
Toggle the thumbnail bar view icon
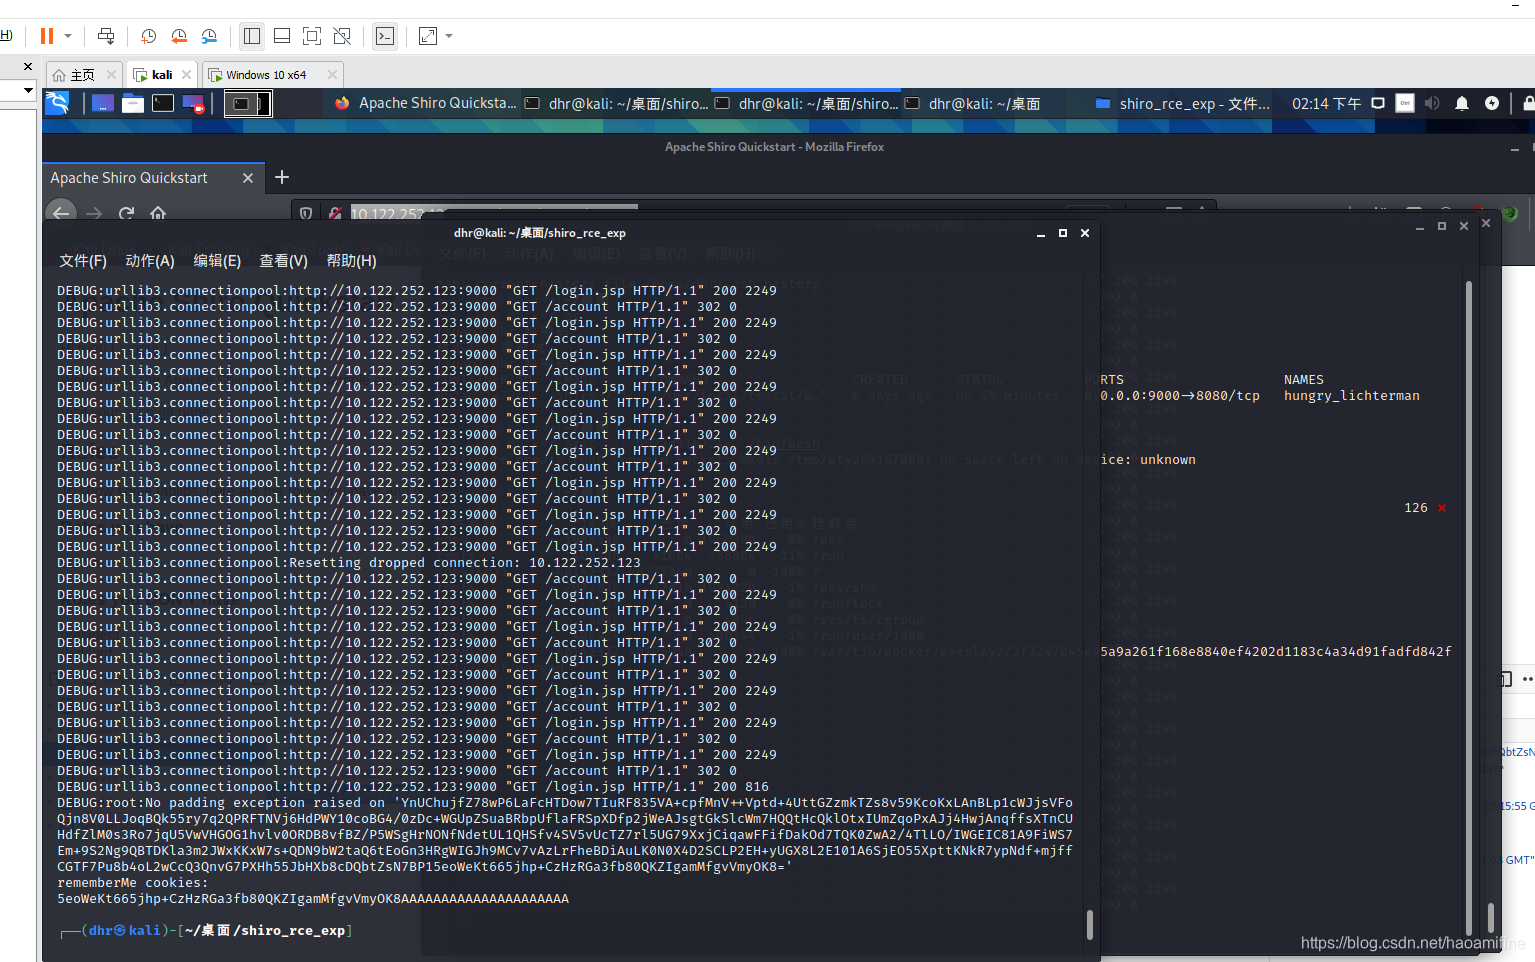pos(282,36)
